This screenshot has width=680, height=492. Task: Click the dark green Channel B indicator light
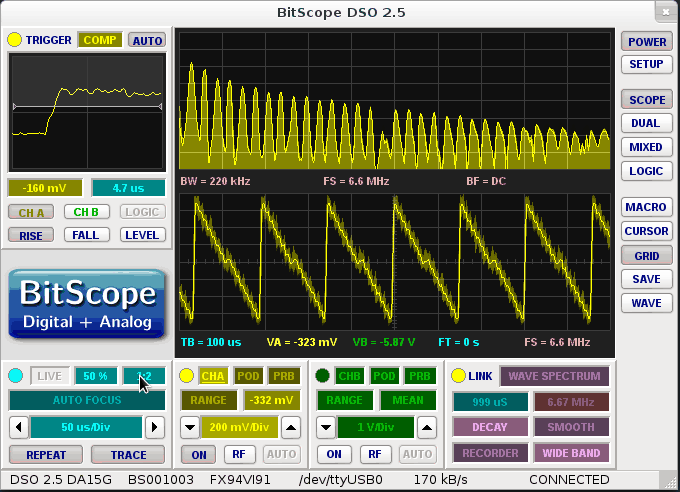322,376
